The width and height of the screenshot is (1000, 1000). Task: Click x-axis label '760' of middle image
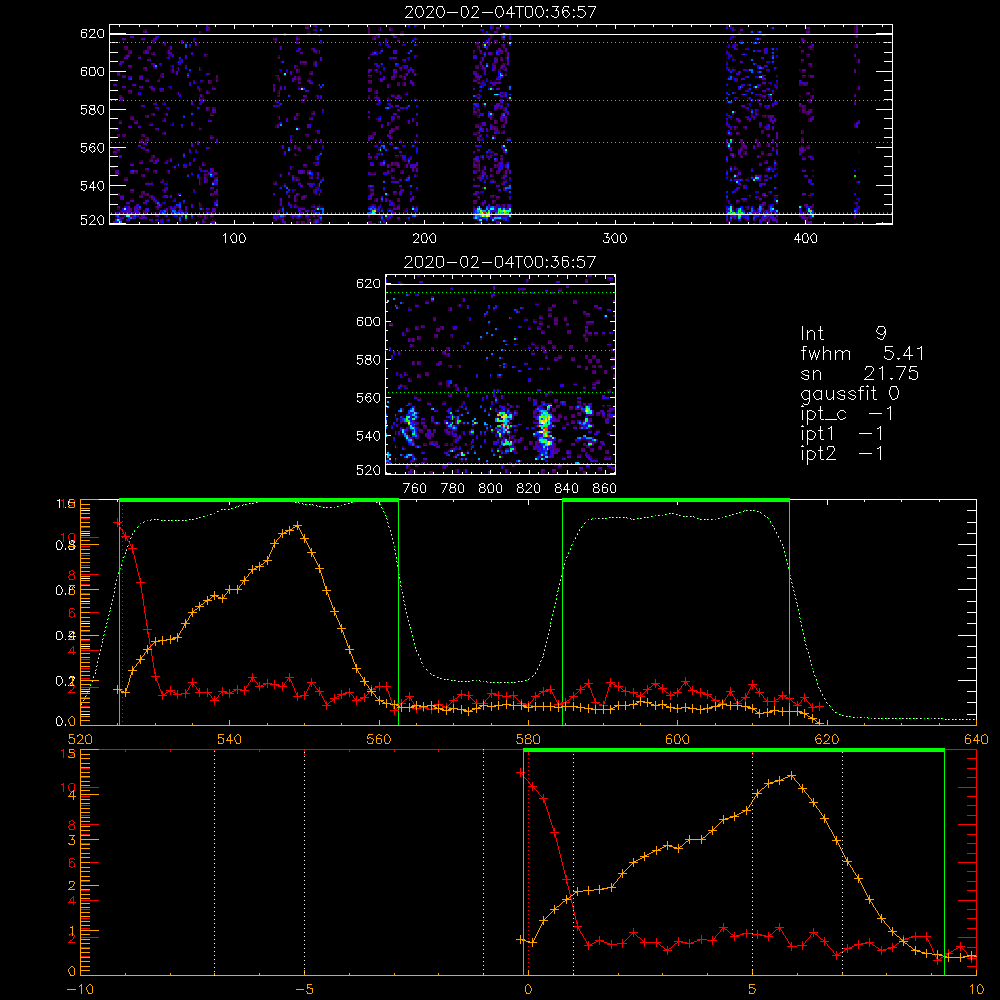[x=415, y=489]
